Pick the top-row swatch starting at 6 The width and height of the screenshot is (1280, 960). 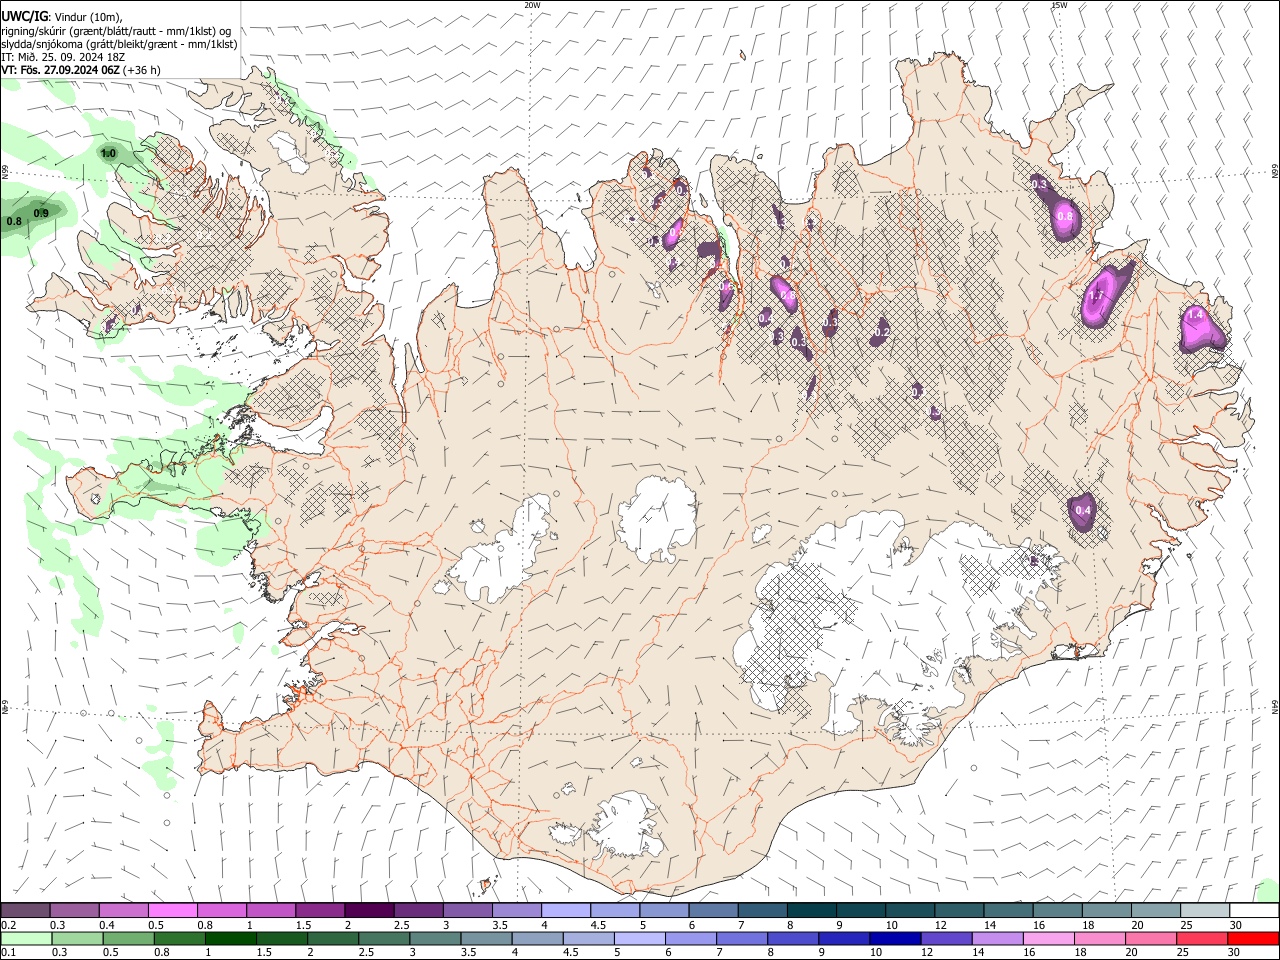(712, 911)
